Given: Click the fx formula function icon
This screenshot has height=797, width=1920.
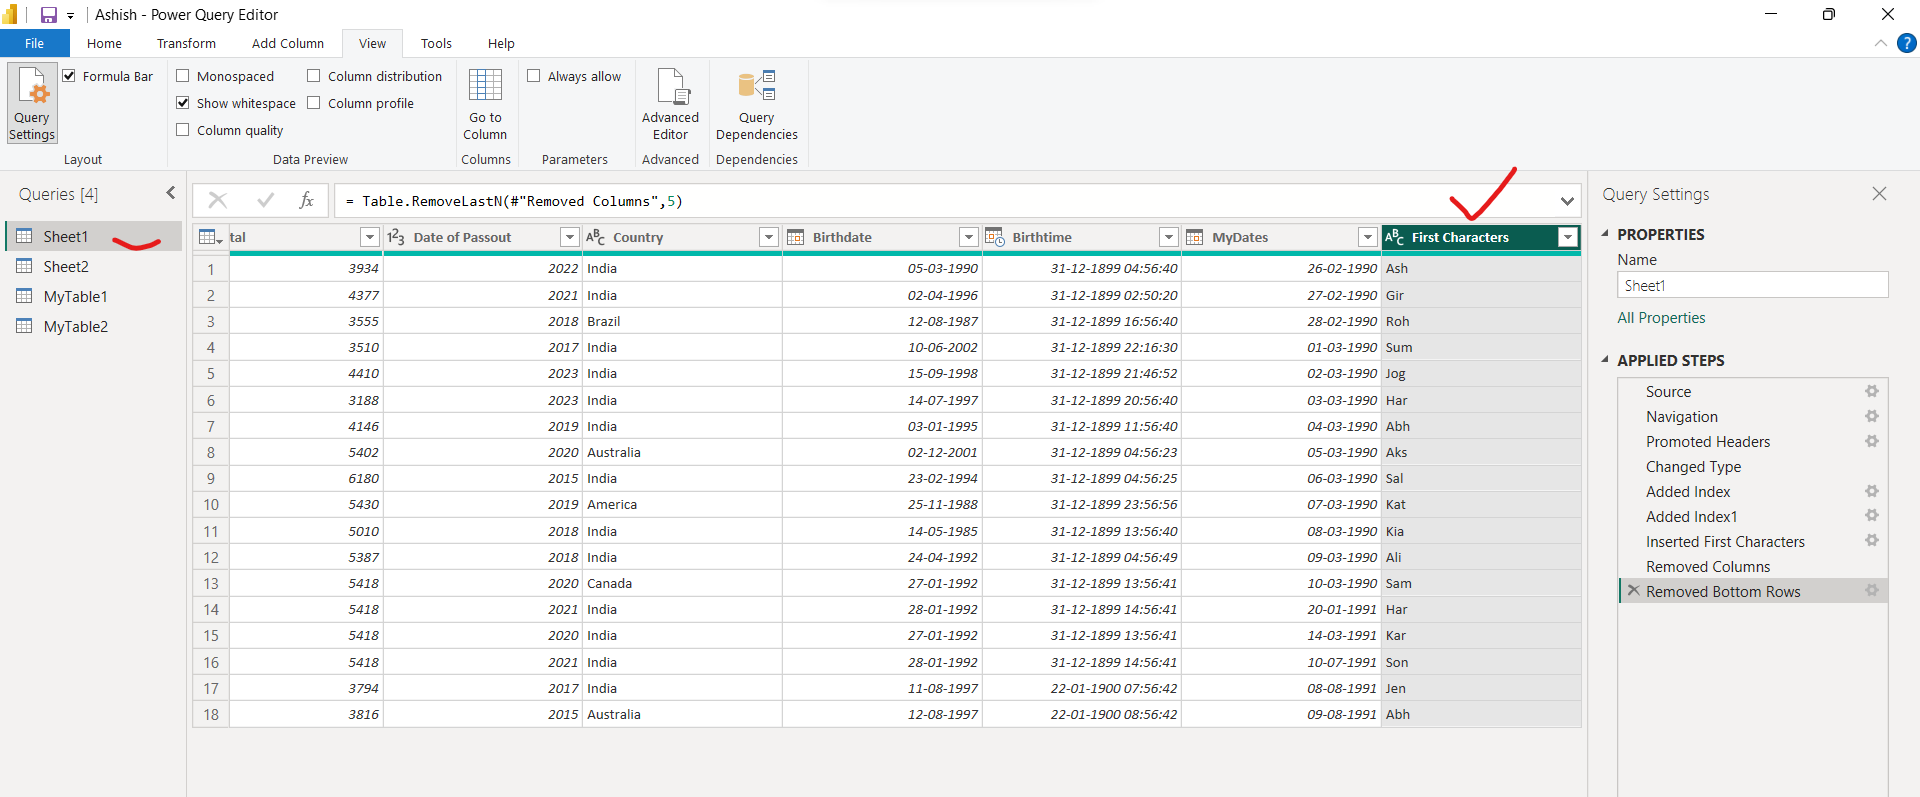Looking at the screenshot, I should 307,200.
